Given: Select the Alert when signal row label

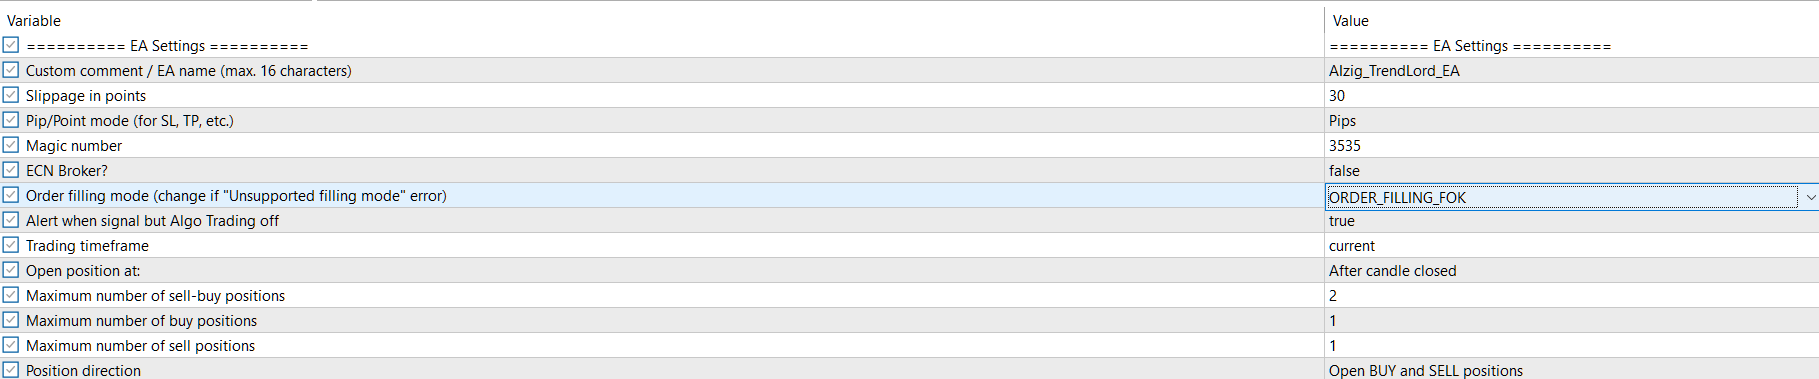Looking at the screenshot, I should tap(152, 220).
